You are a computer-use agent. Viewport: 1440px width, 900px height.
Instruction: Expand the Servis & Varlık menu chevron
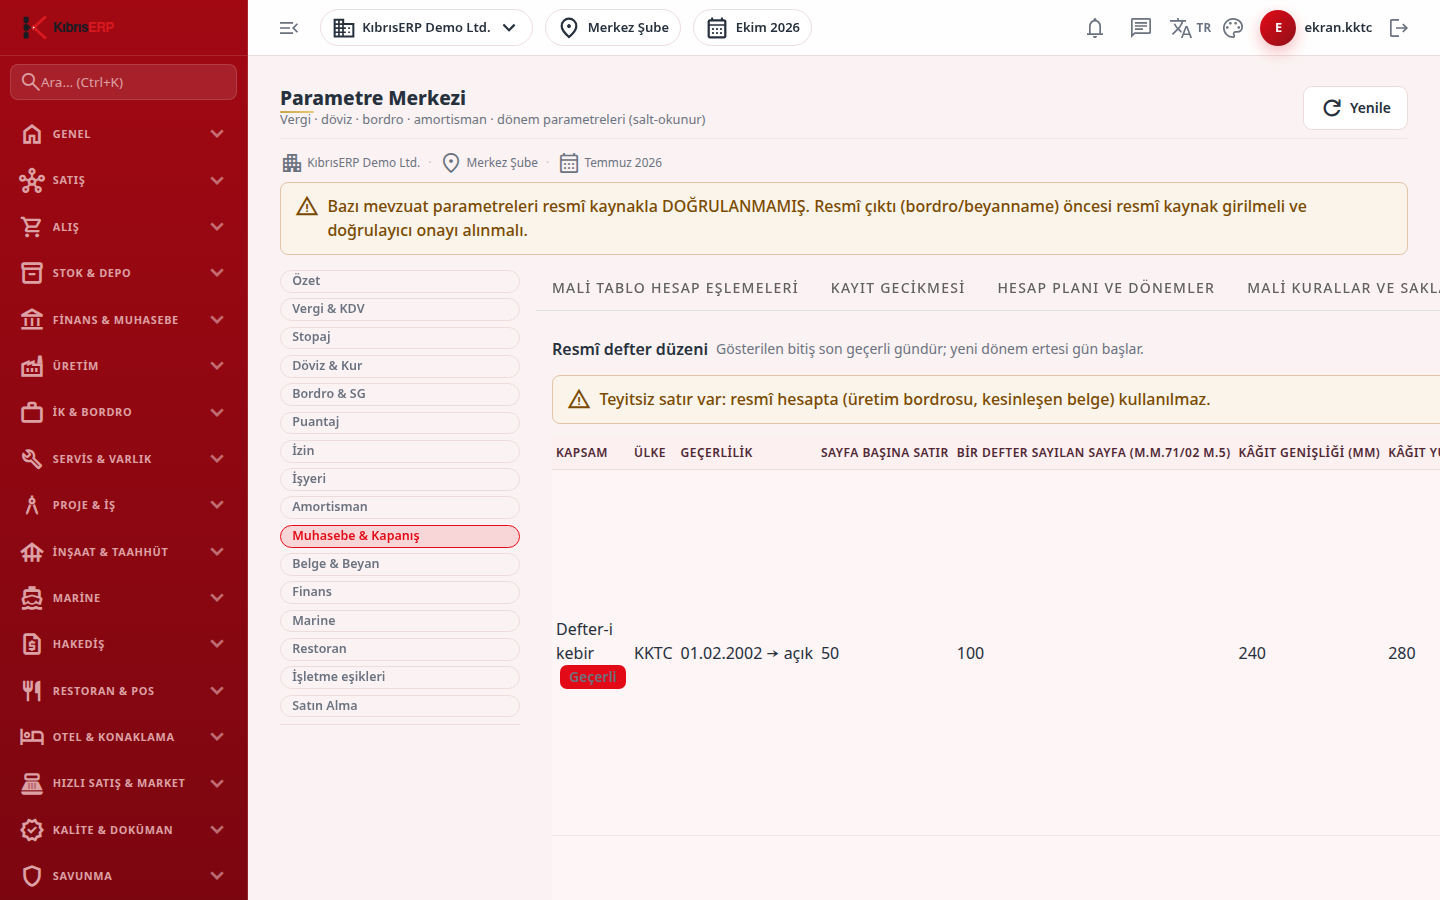pyautogui.click(x=217, y=459)
